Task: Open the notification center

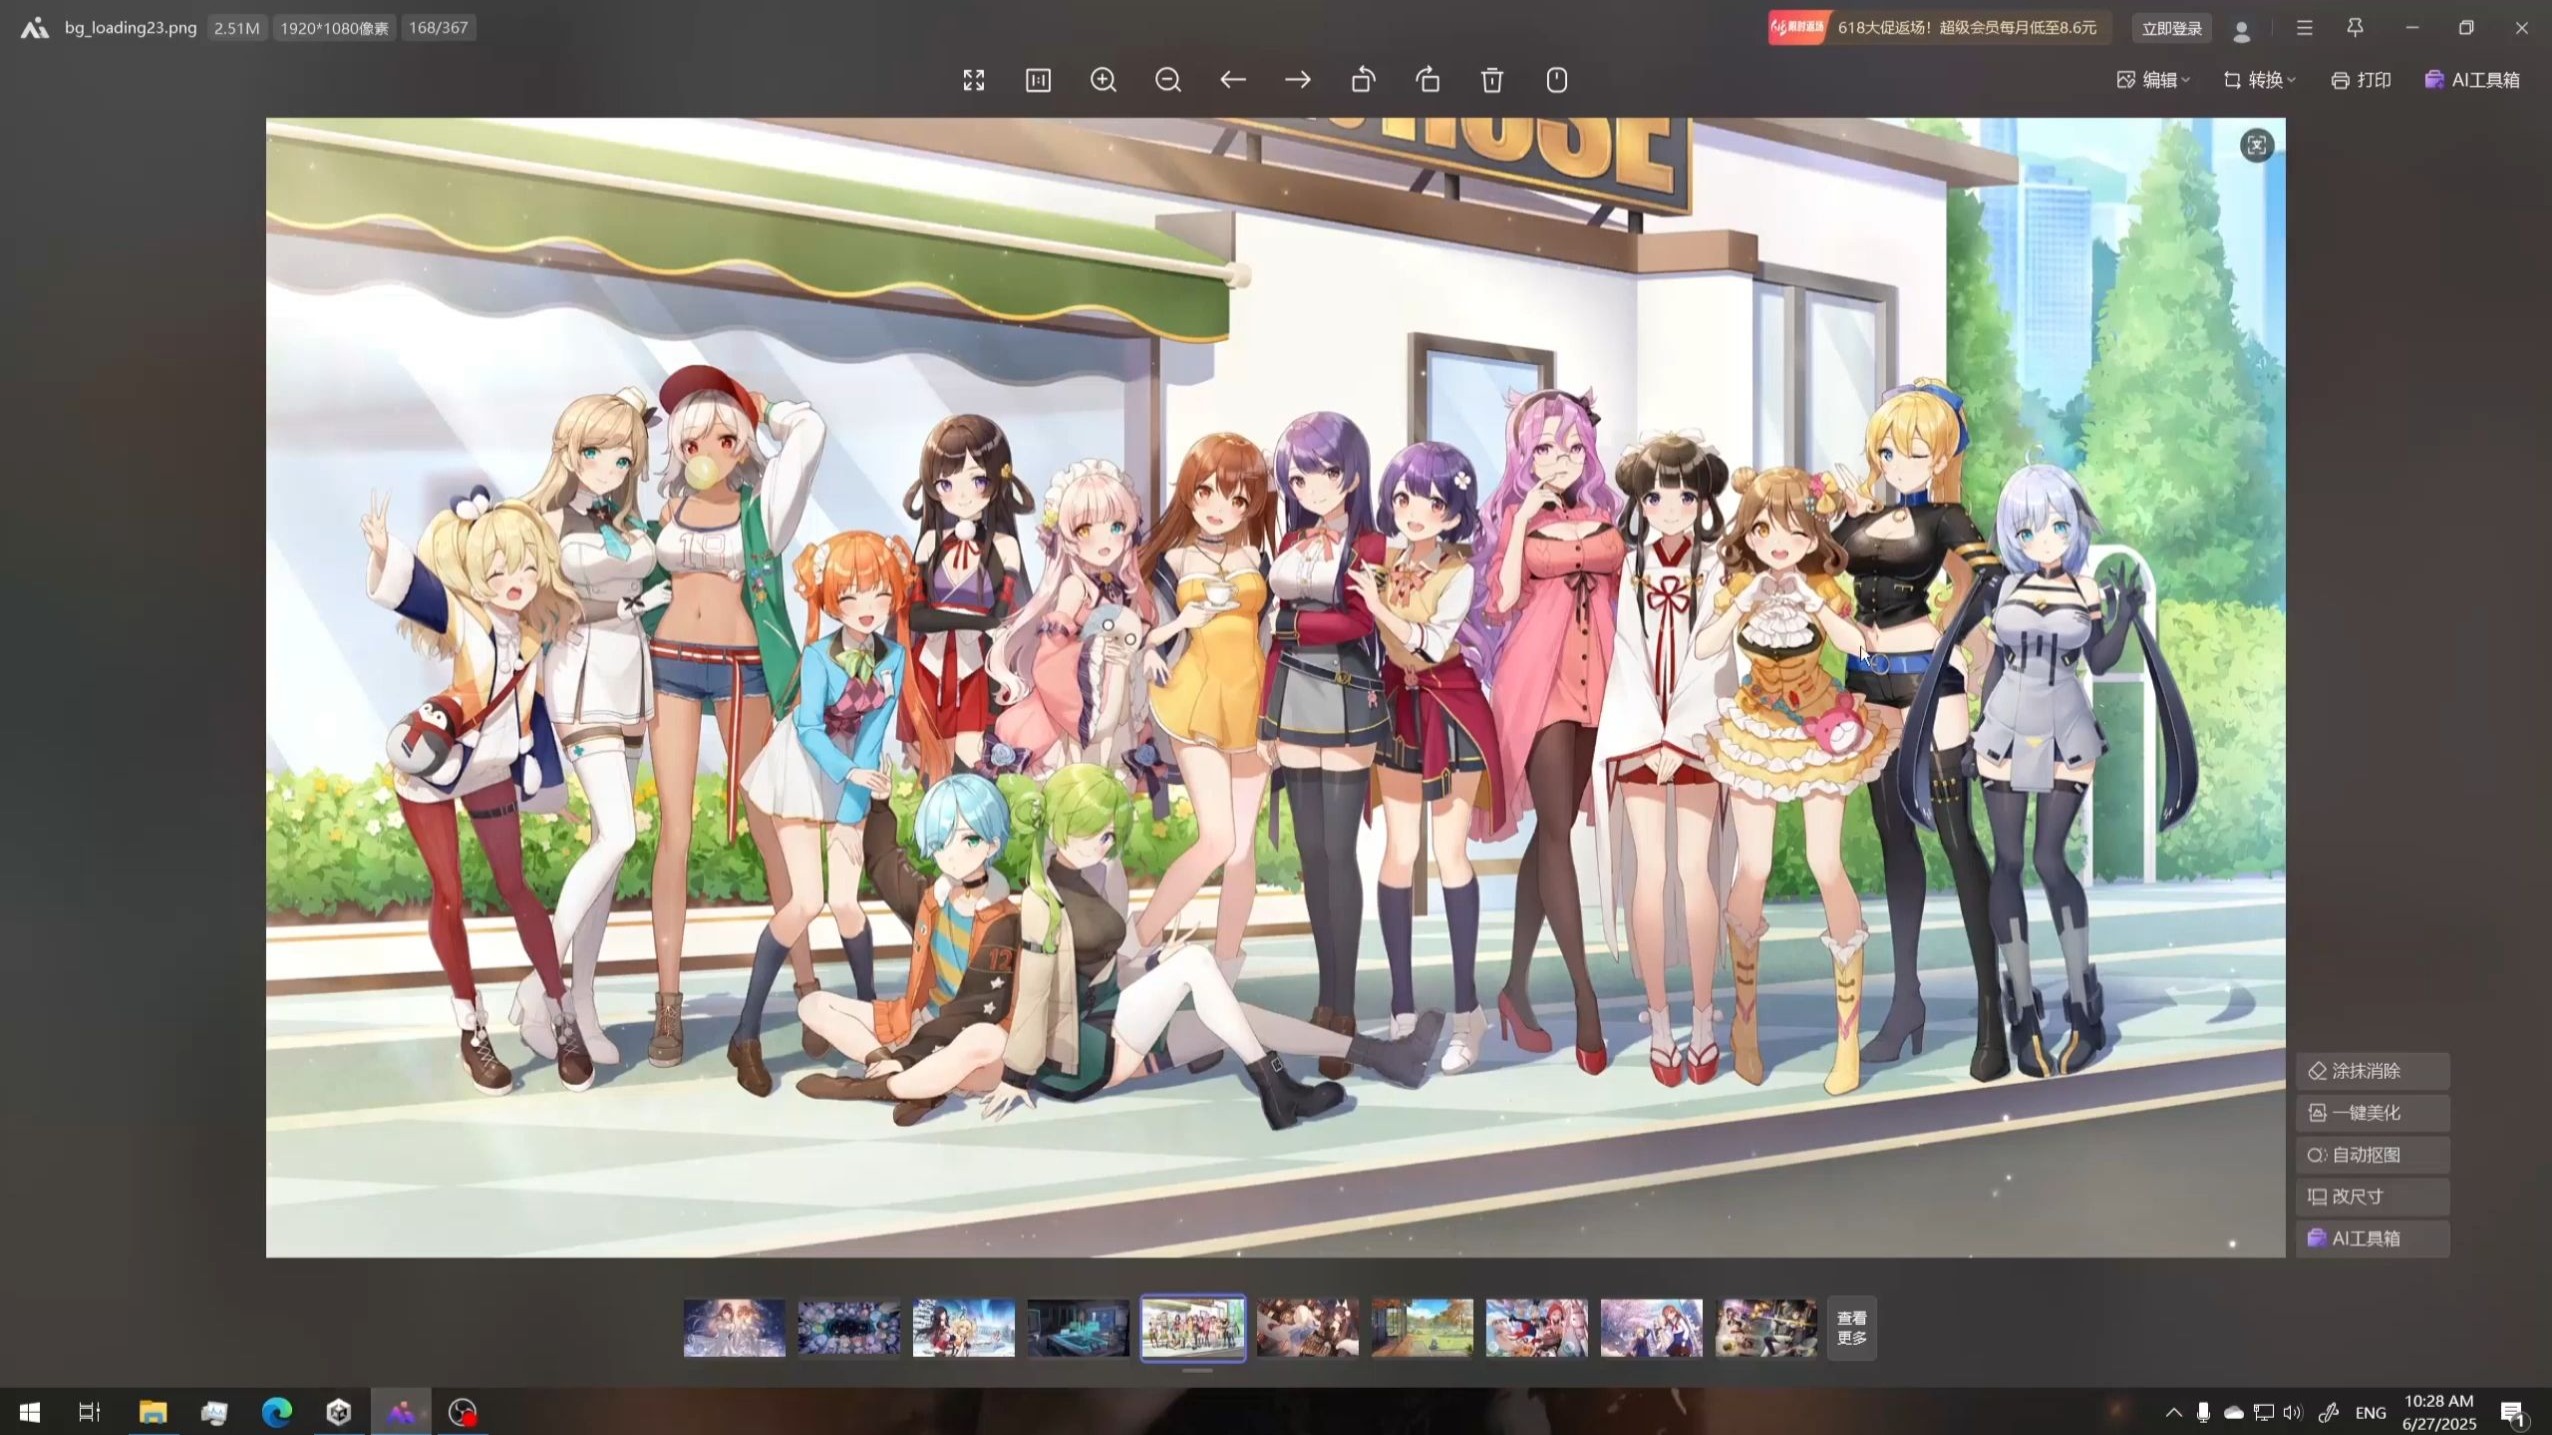Action: [x=2513, y=1413]
